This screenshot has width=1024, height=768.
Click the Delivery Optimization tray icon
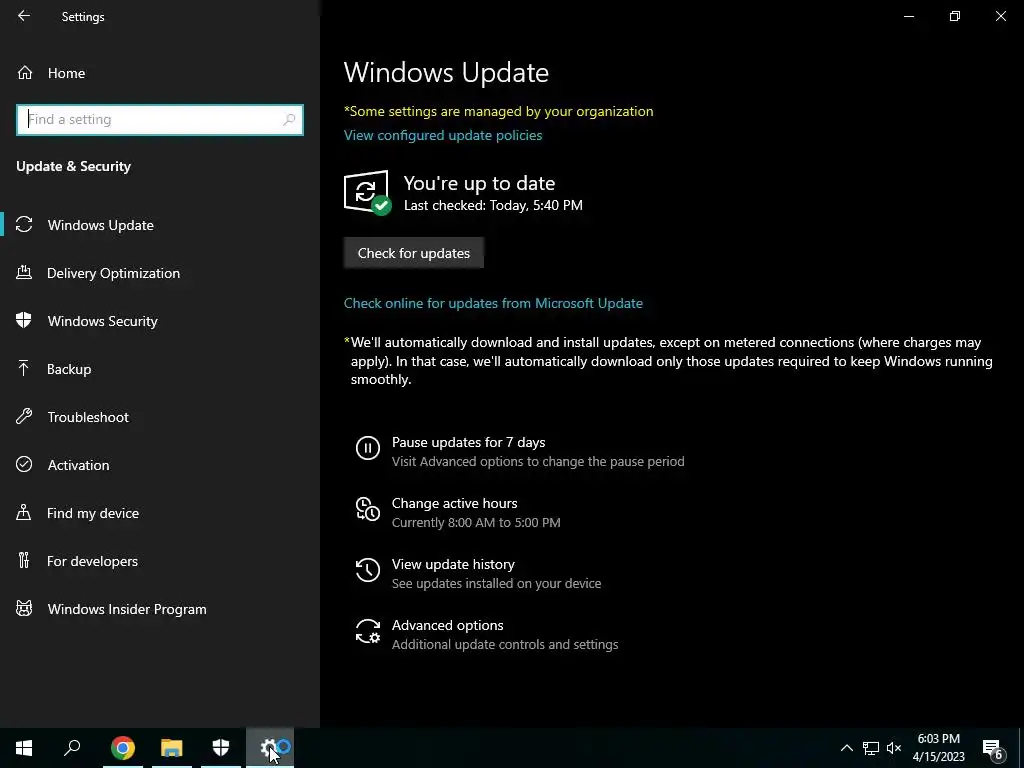pos(24,272)
